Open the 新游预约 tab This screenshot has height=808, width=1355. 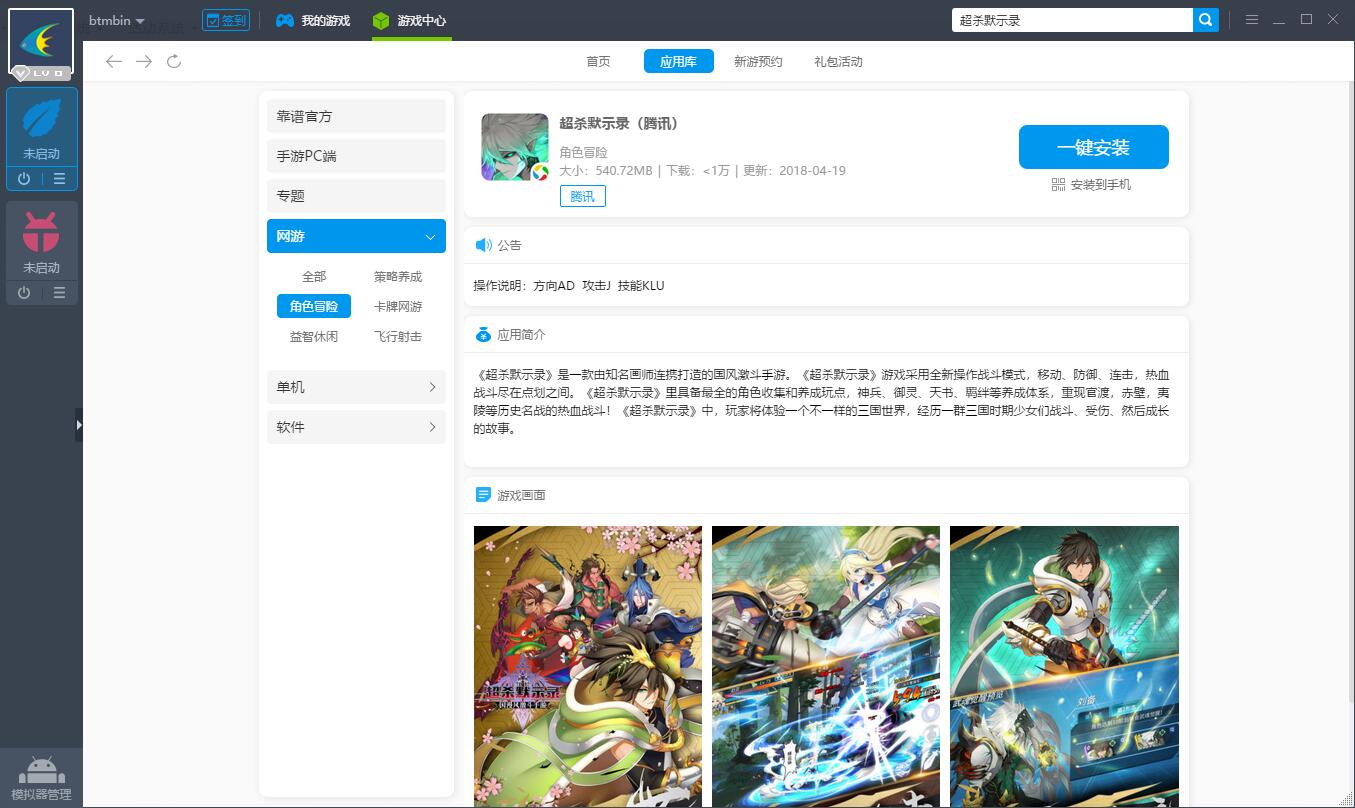coord(758,62)
